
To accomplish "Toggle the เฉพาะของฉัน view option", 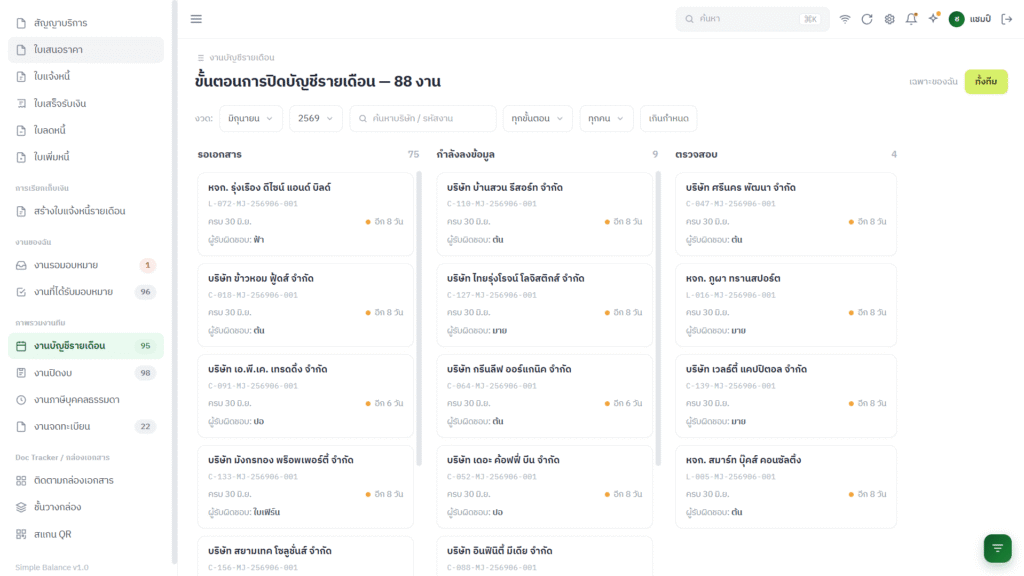I will 933,82.
